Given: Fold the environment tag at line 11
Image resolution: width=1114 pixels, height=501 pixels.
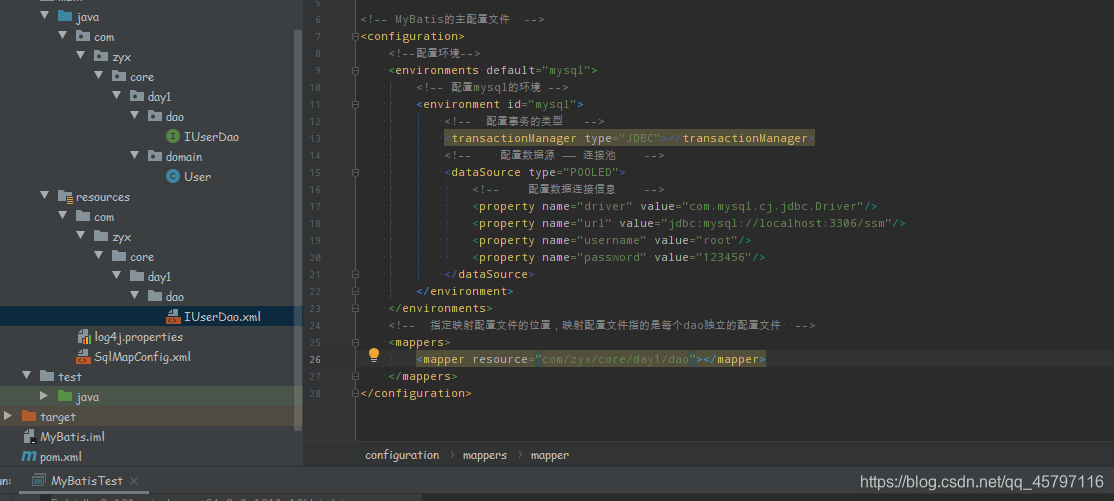Looking at the screenshot, I should 355,104.
